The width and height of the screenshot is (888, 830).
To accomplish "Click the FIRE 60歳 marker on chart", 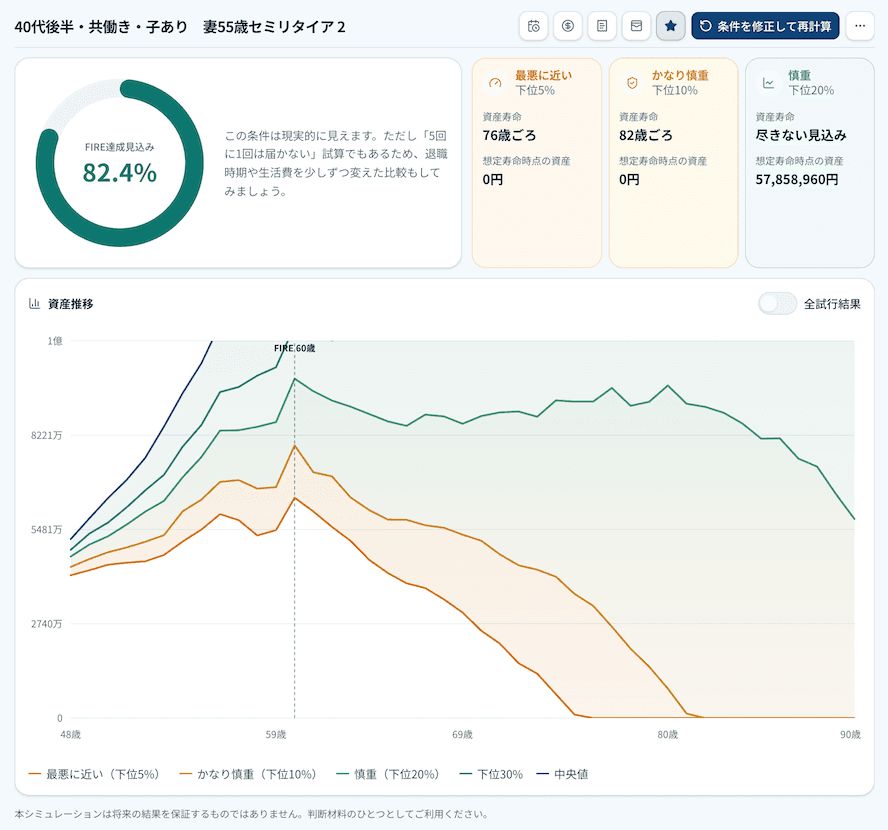I will point(294,348).
